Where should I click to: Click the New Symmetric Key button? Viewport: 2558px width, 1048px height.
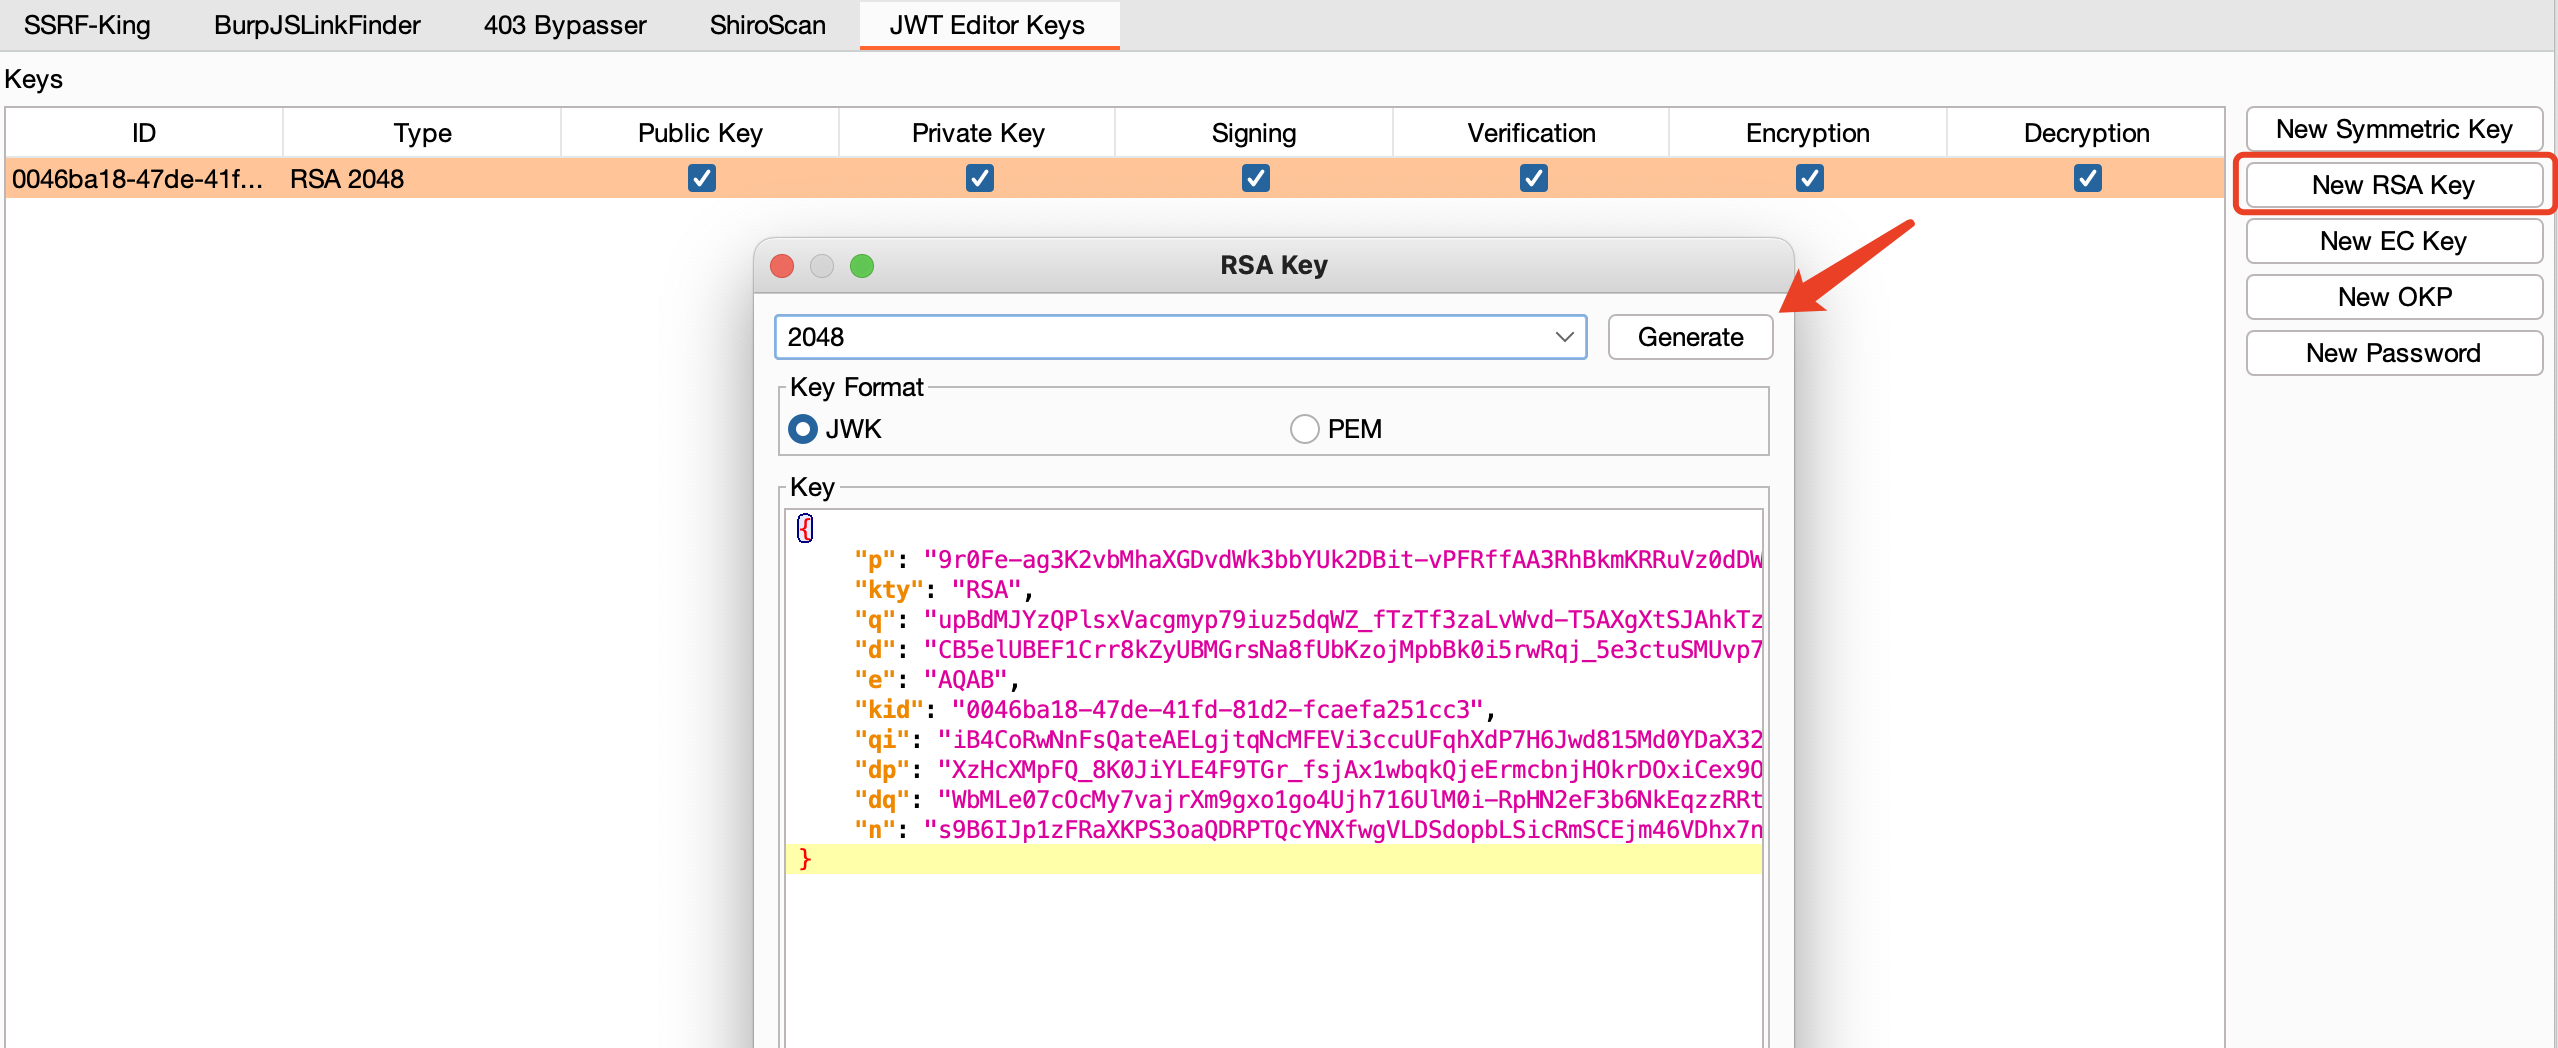[x=2394, y=129]
